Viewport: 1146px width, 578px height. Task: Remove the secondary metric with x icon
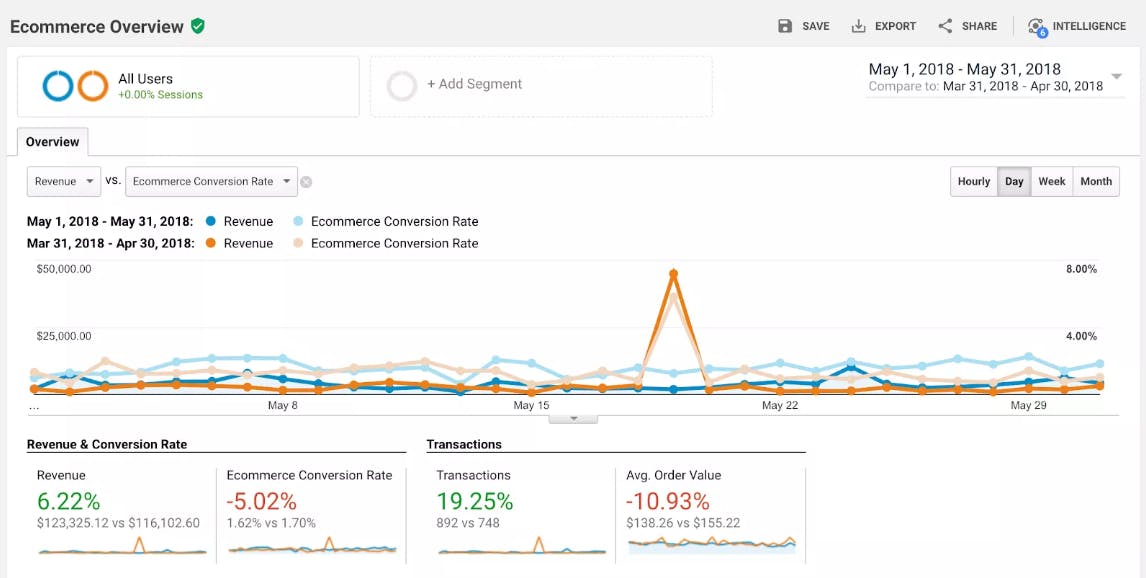point(306,182)
